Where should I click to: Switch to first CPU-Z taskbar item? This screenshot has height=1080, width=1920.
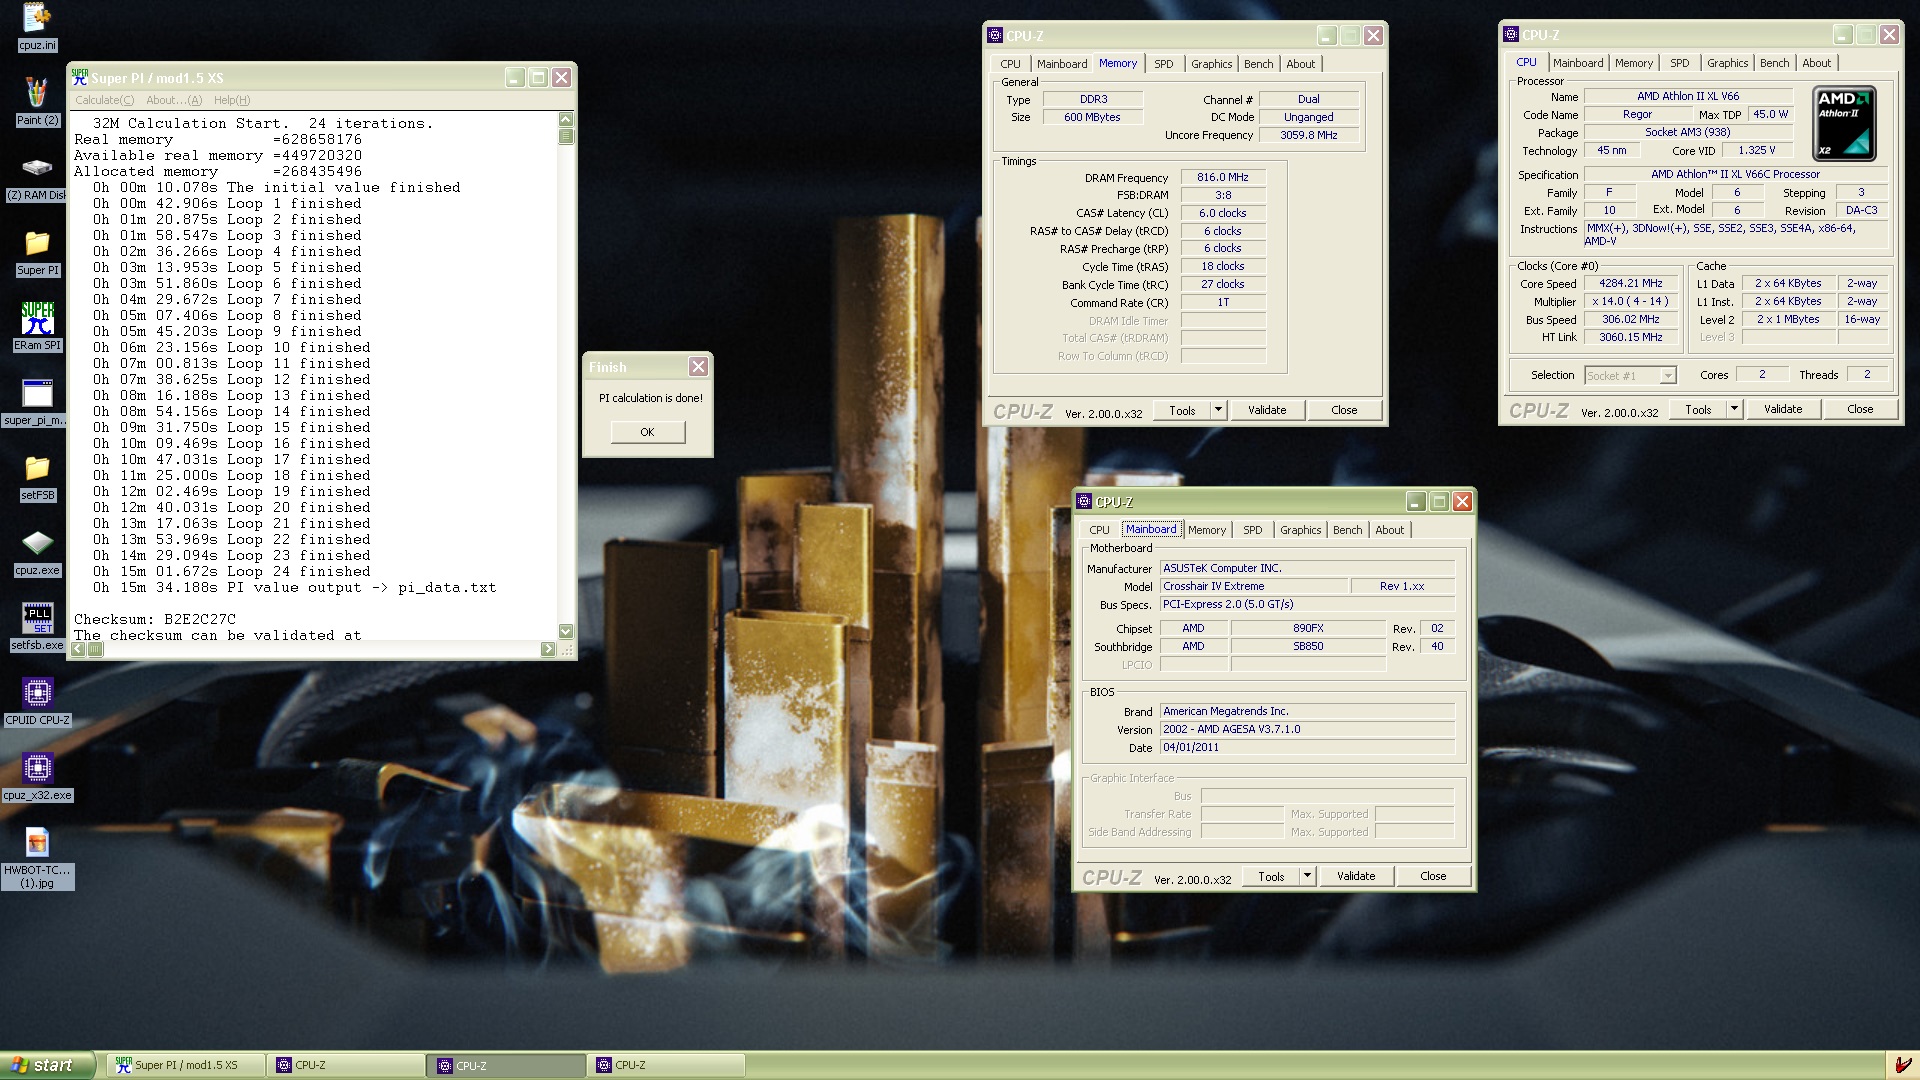346,1065
